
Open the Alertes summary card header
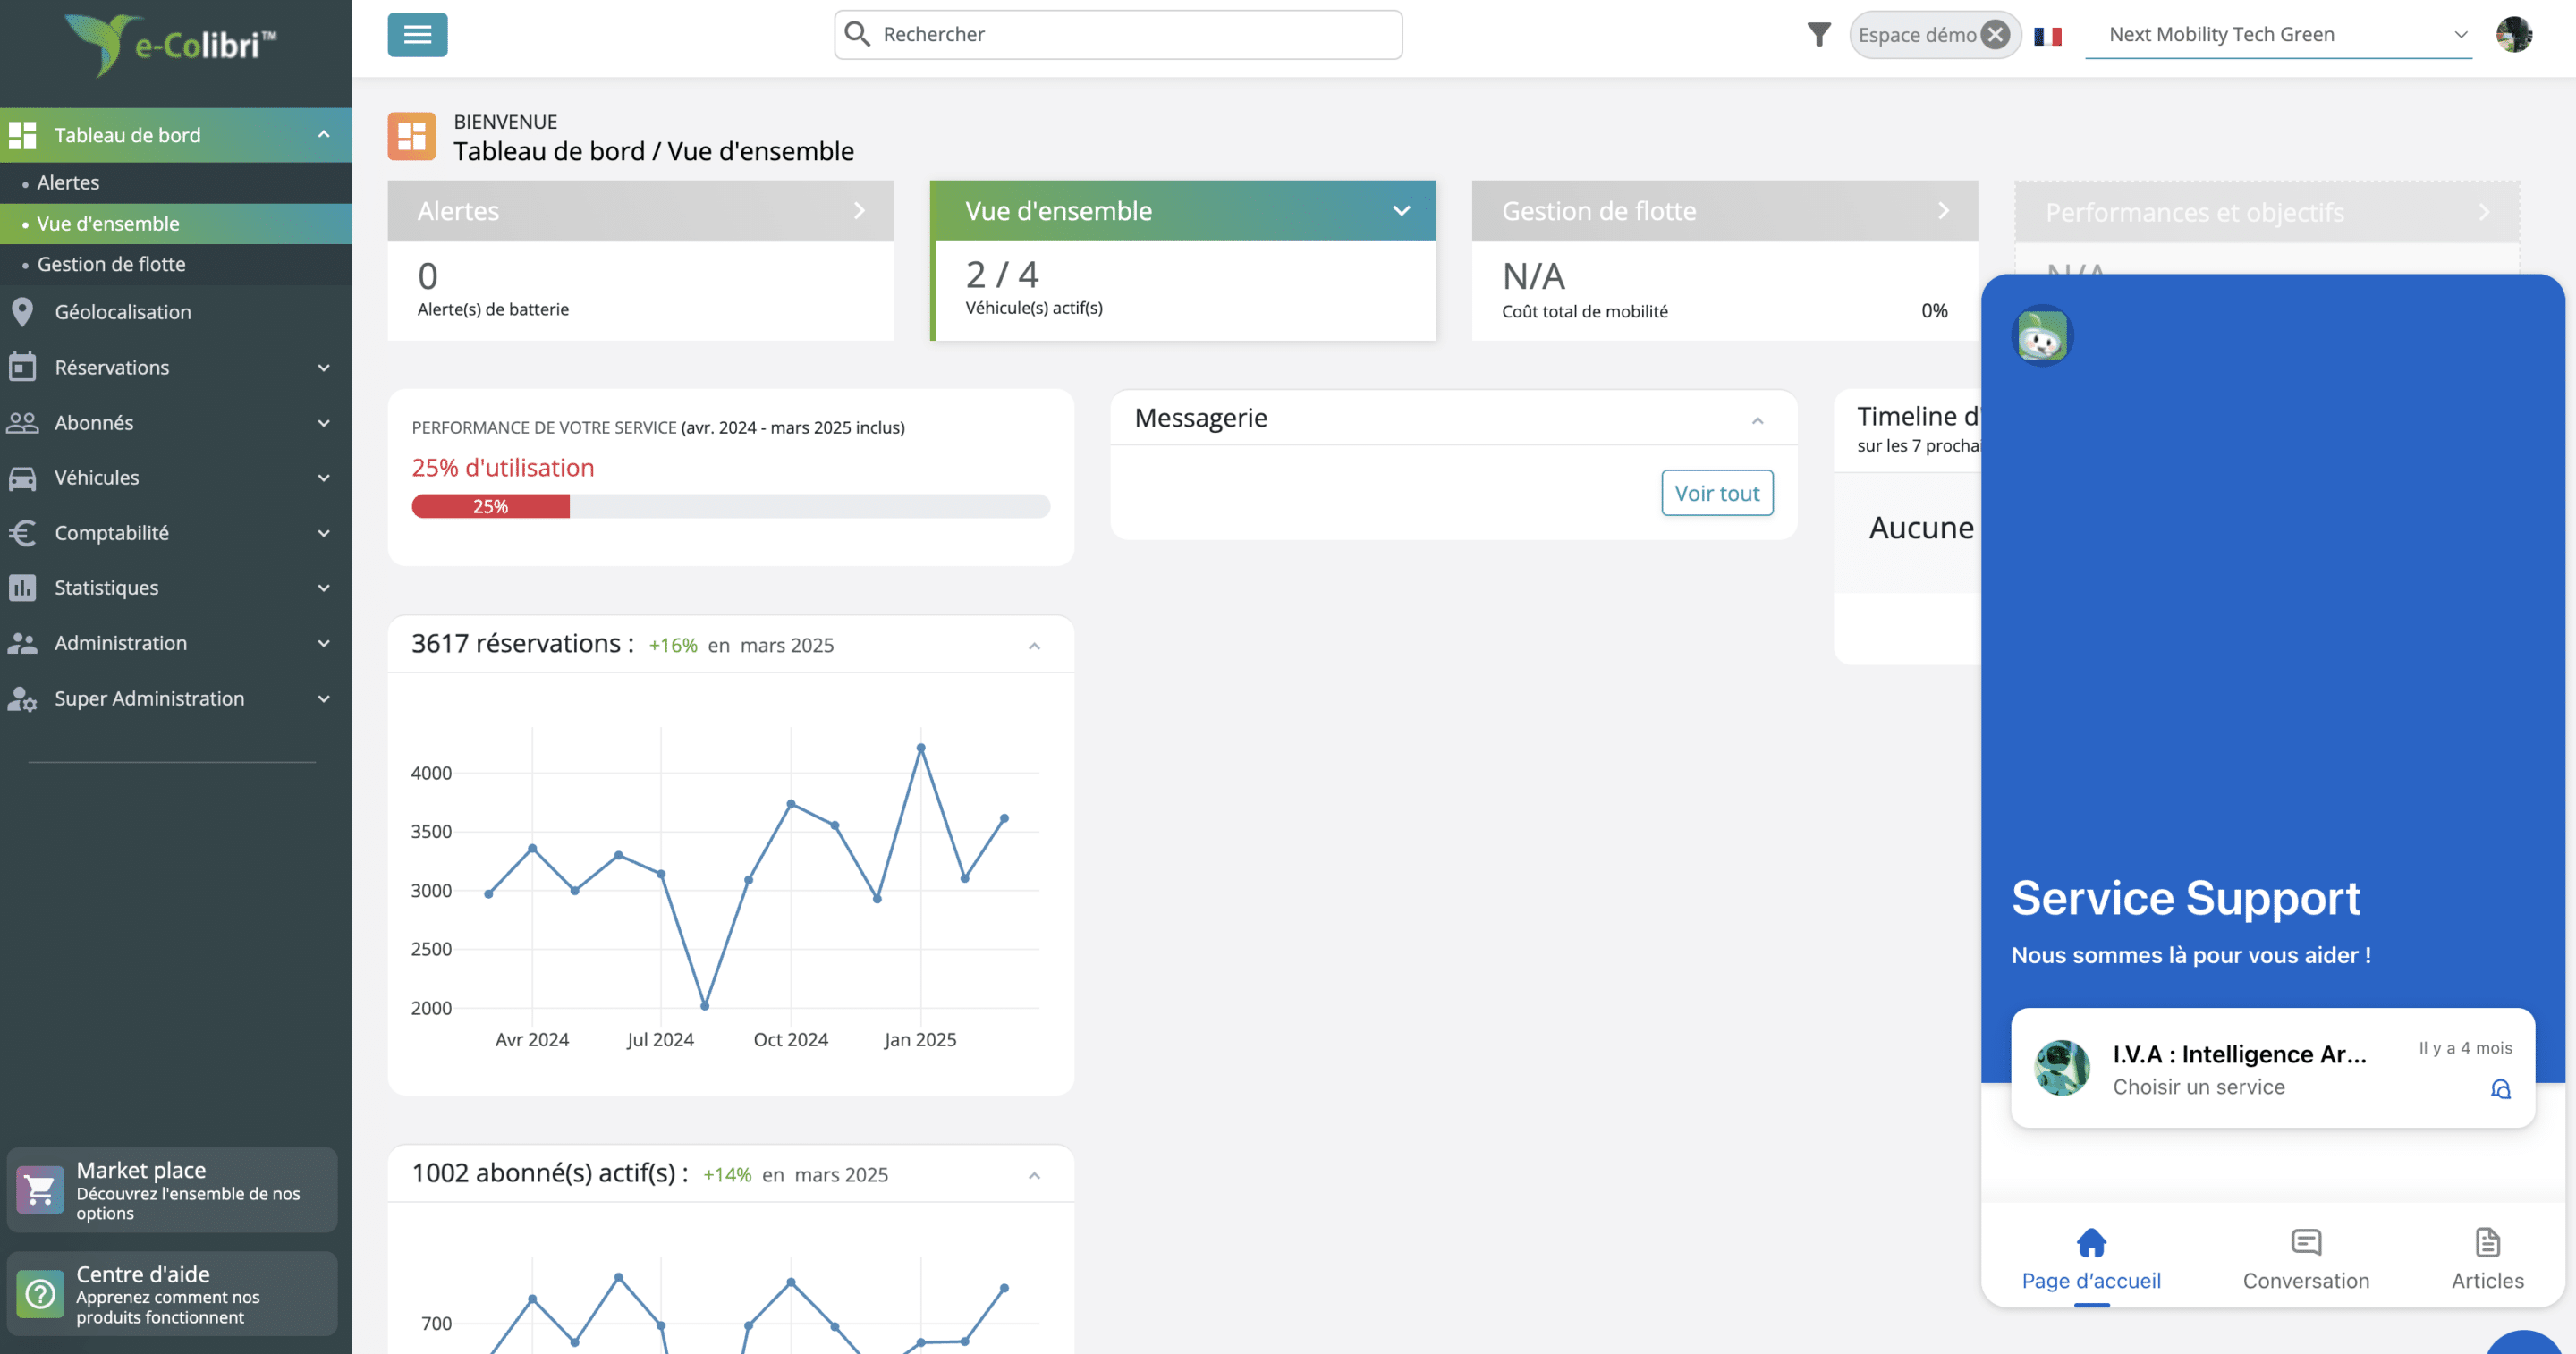tap(640, 211)
